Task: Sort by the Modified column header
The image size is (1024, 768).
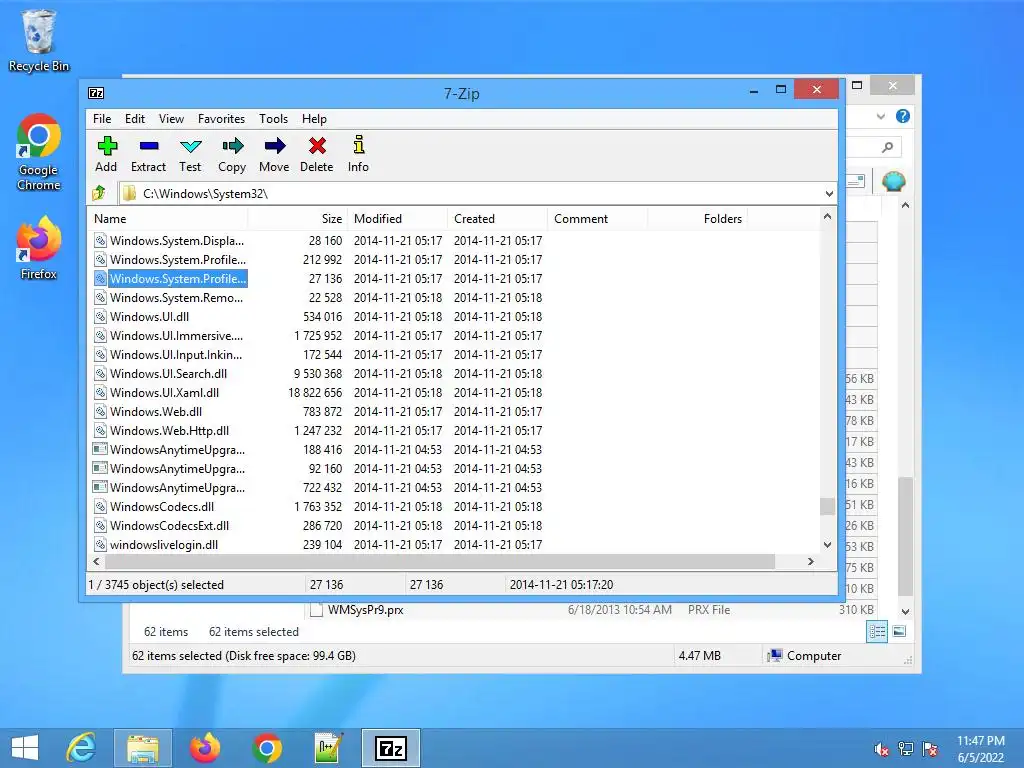Action: (397, 219)
